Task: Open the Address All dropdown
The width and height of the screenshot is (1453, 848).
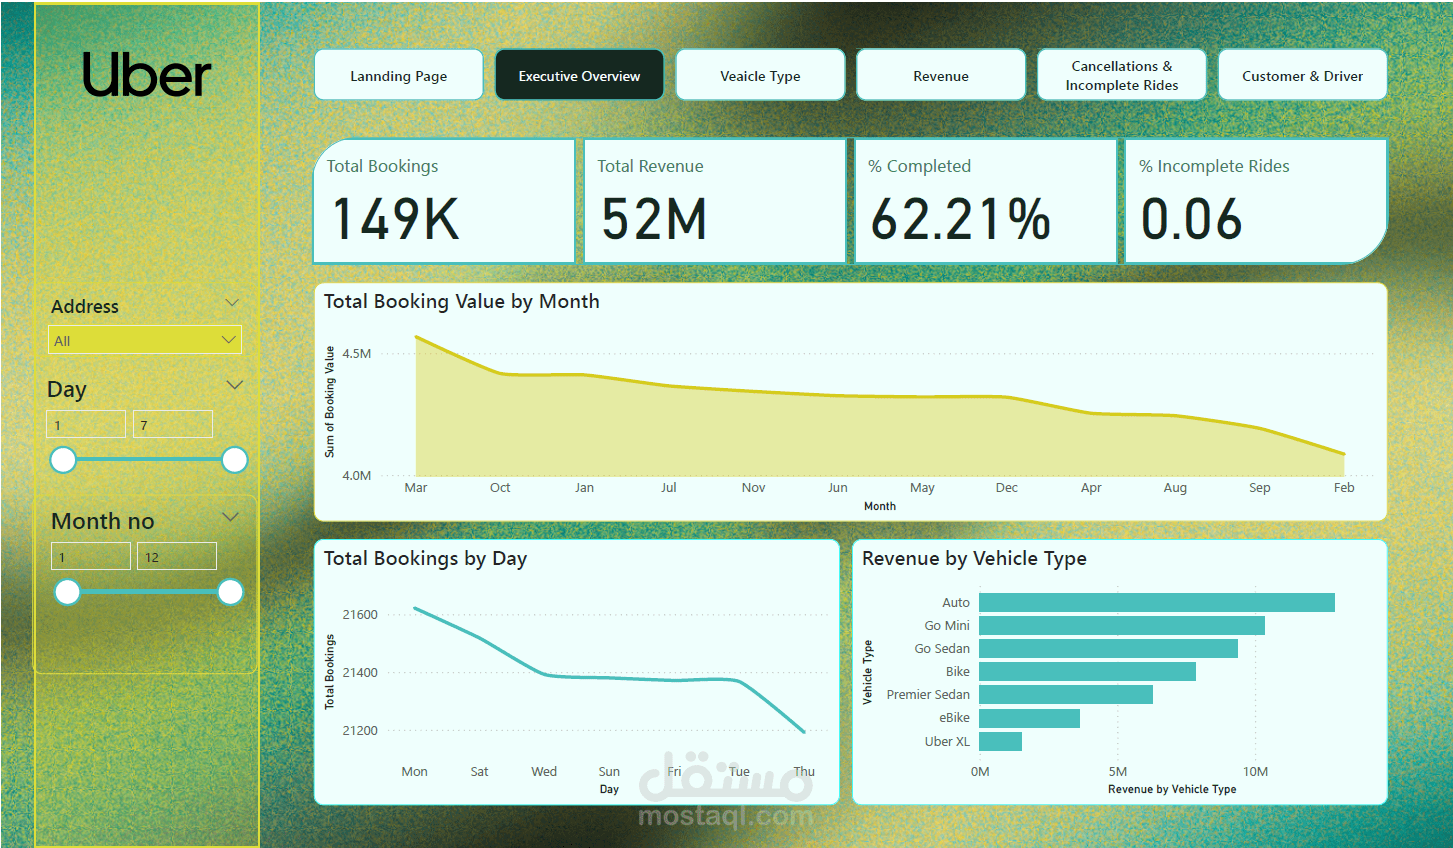Action: pyautogui.click(x=145, y=340)
